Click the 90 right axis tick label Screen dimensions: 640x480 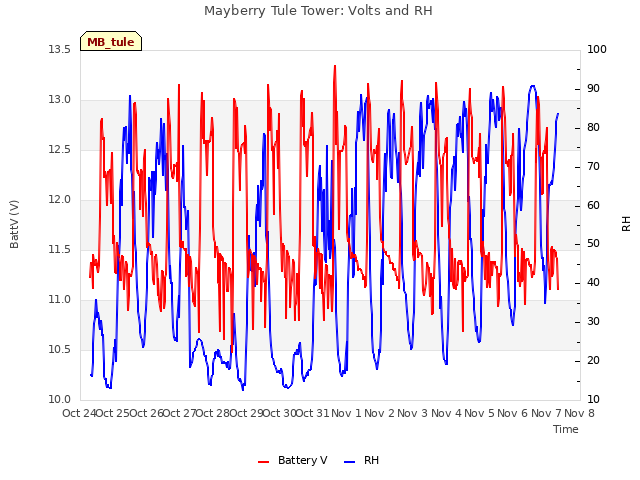(593, 89)
